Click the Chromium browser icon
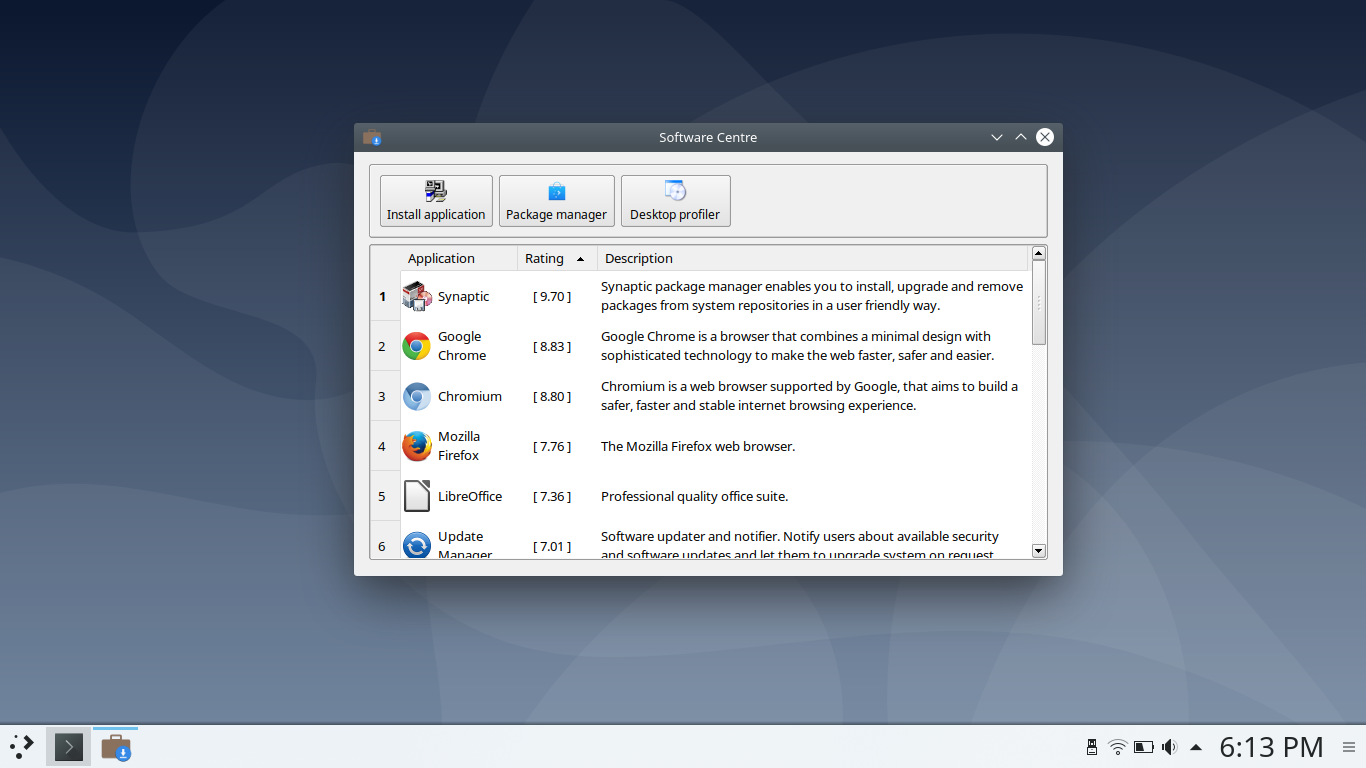The height and width of the screenshot is (768, 1366). tap(416, 396)
